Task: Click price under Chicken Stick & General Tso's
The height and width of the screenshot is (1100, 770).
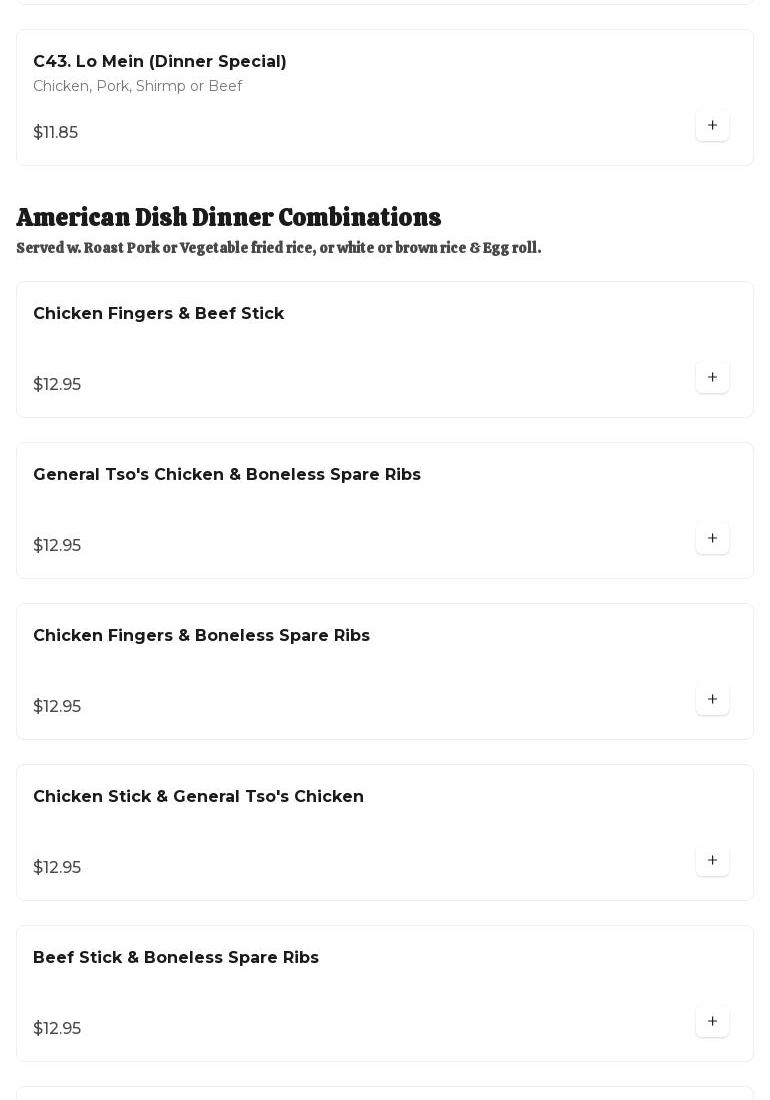Action: (x=57, y=868)
